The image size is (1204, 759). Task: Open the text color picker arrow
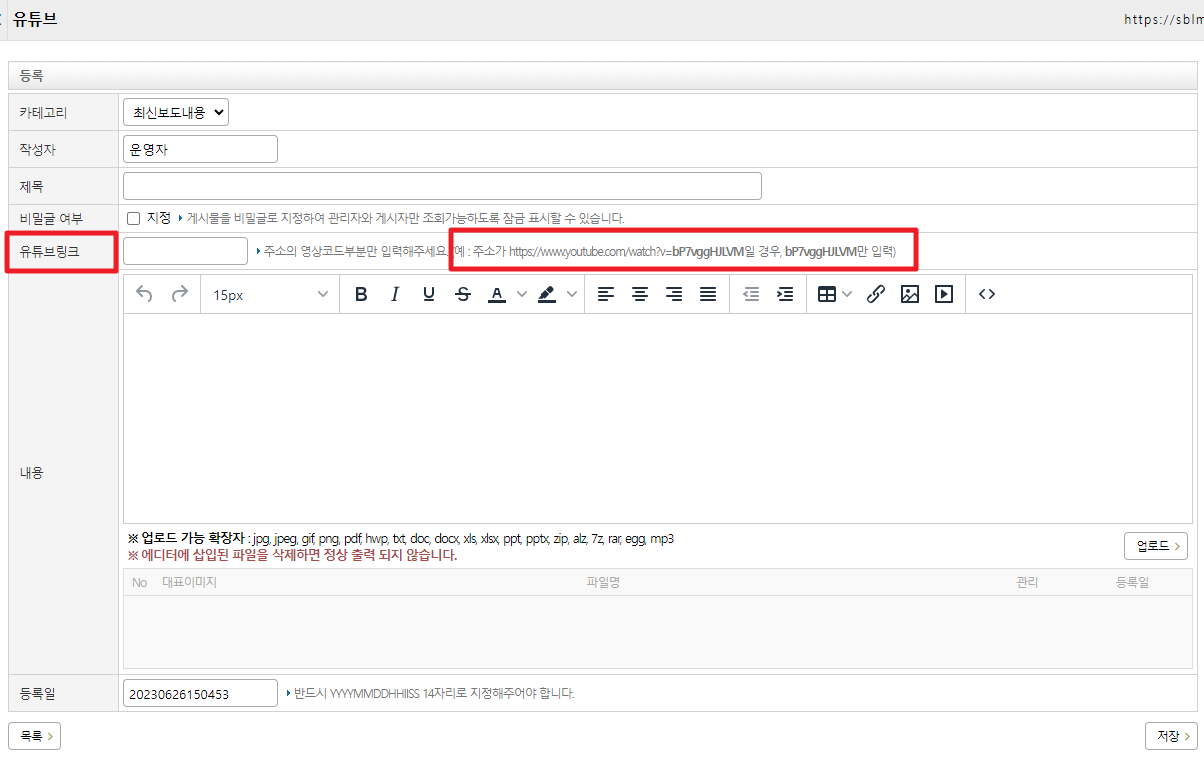coord(521,294)
